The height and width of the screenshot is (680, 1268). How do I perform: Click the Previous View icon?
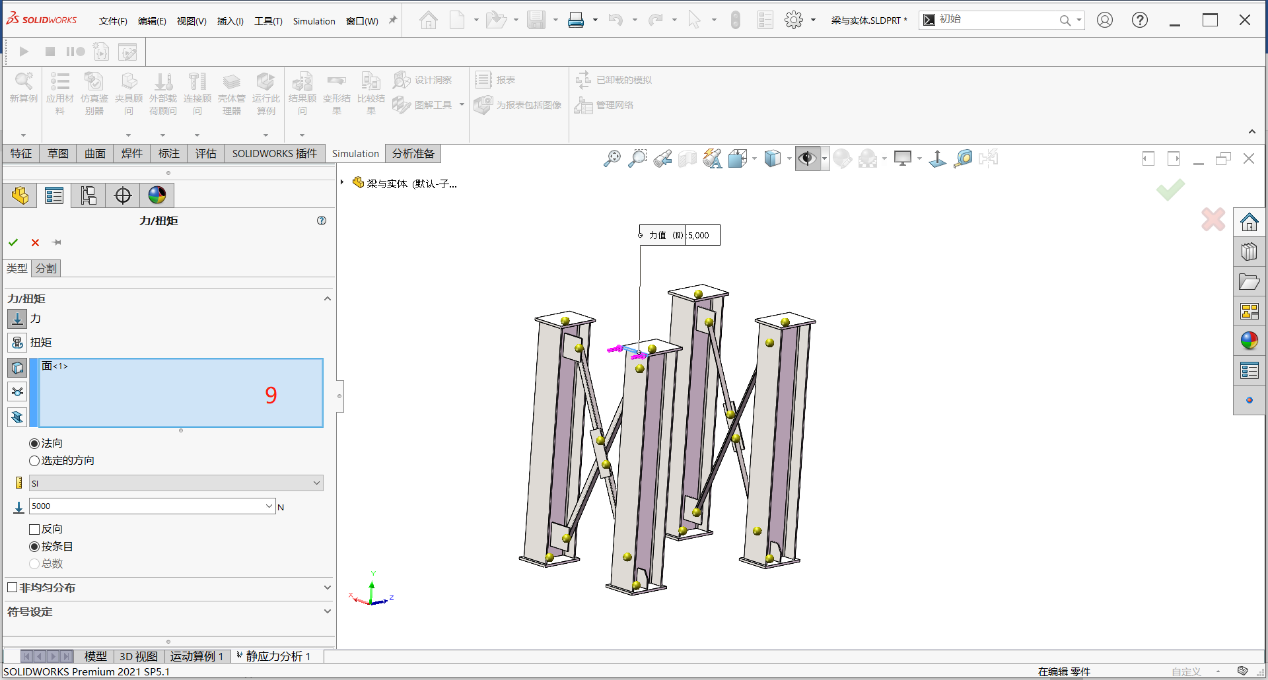662,158
